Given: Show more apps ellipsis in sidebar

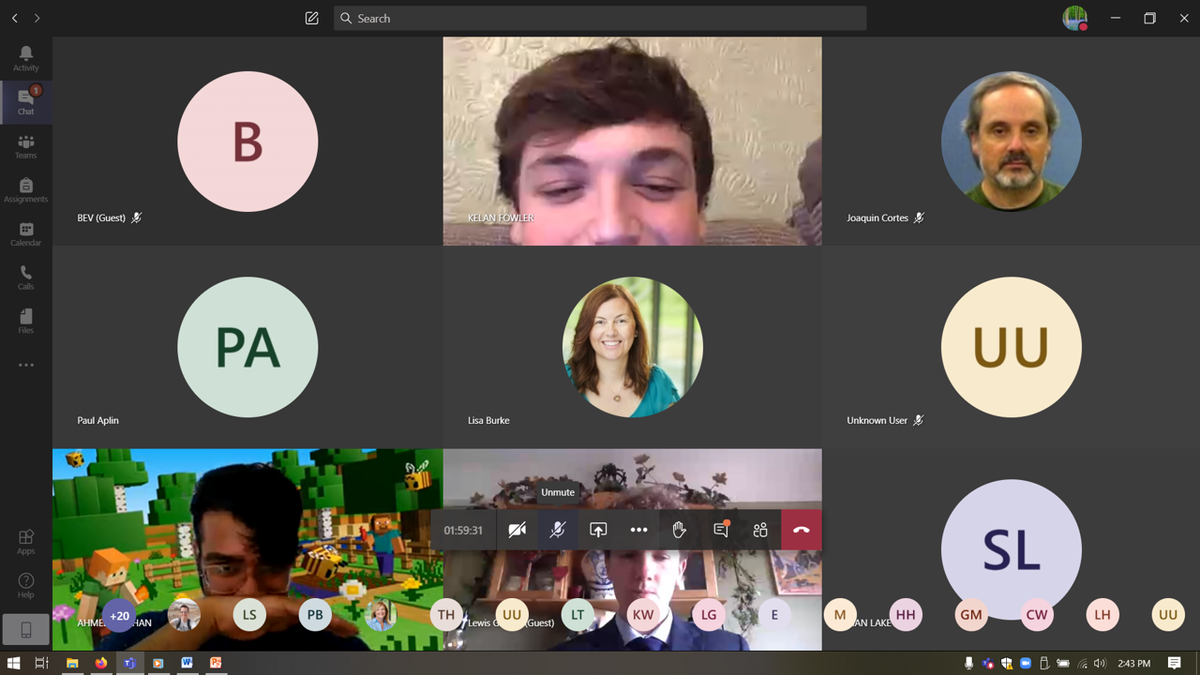Looking at the screenshot, I should tap(26, 365).
